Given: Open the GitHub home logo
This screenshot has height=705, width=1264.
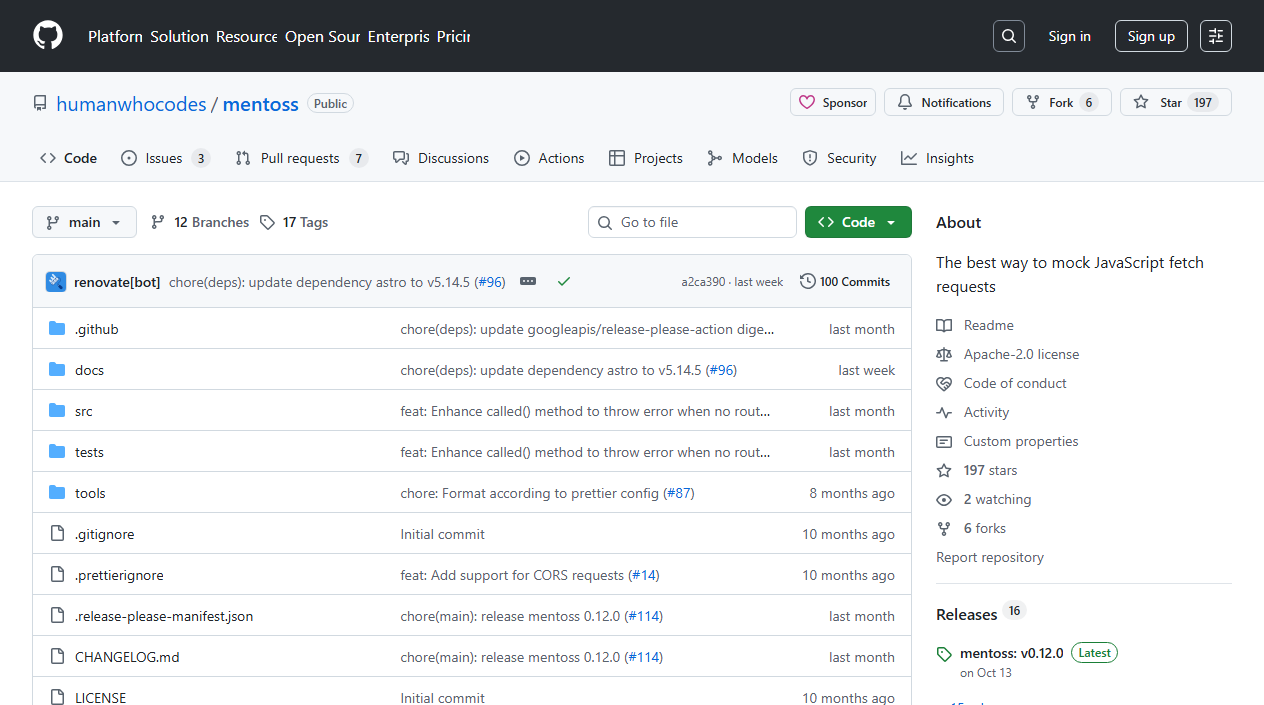Looking at the screenshot, I should 48,36.
